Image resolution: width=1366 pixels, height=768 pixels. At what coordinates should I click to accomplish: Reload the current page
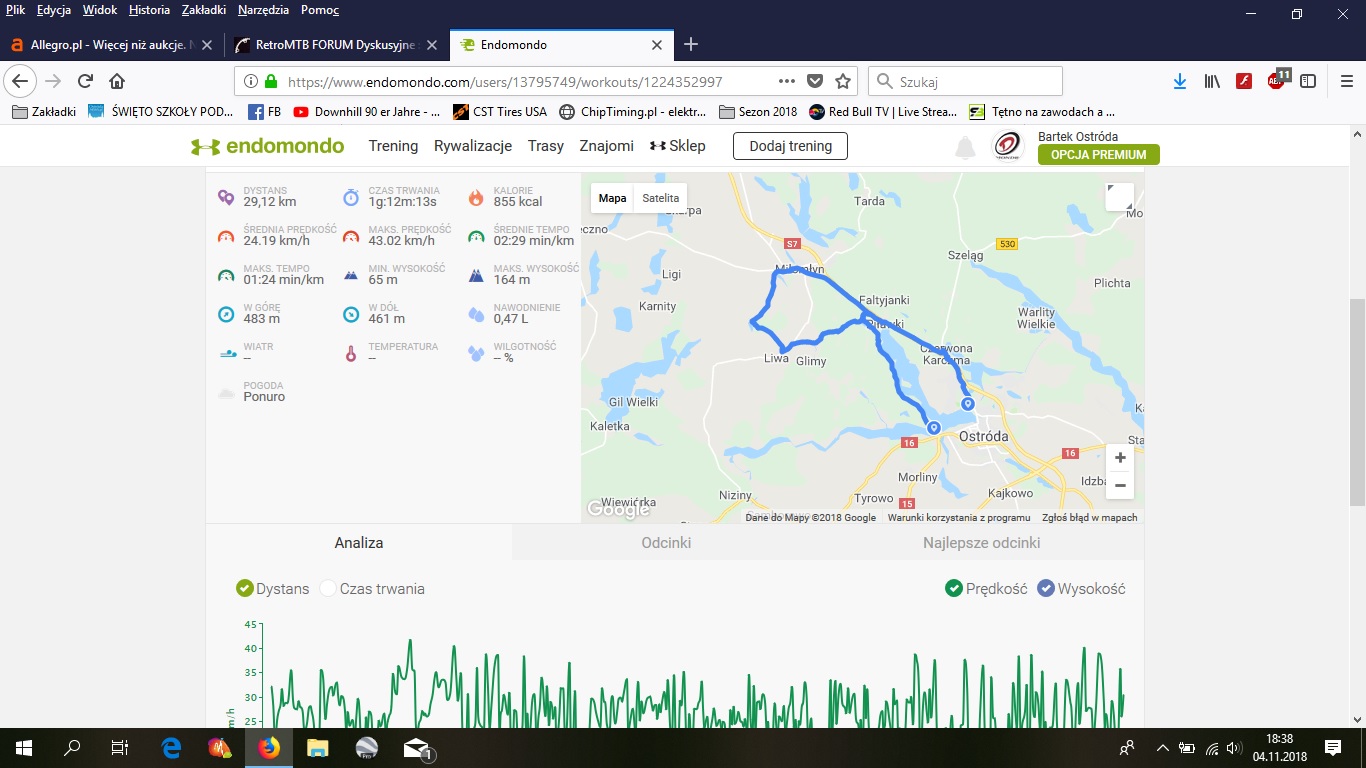tap(86, 82)
